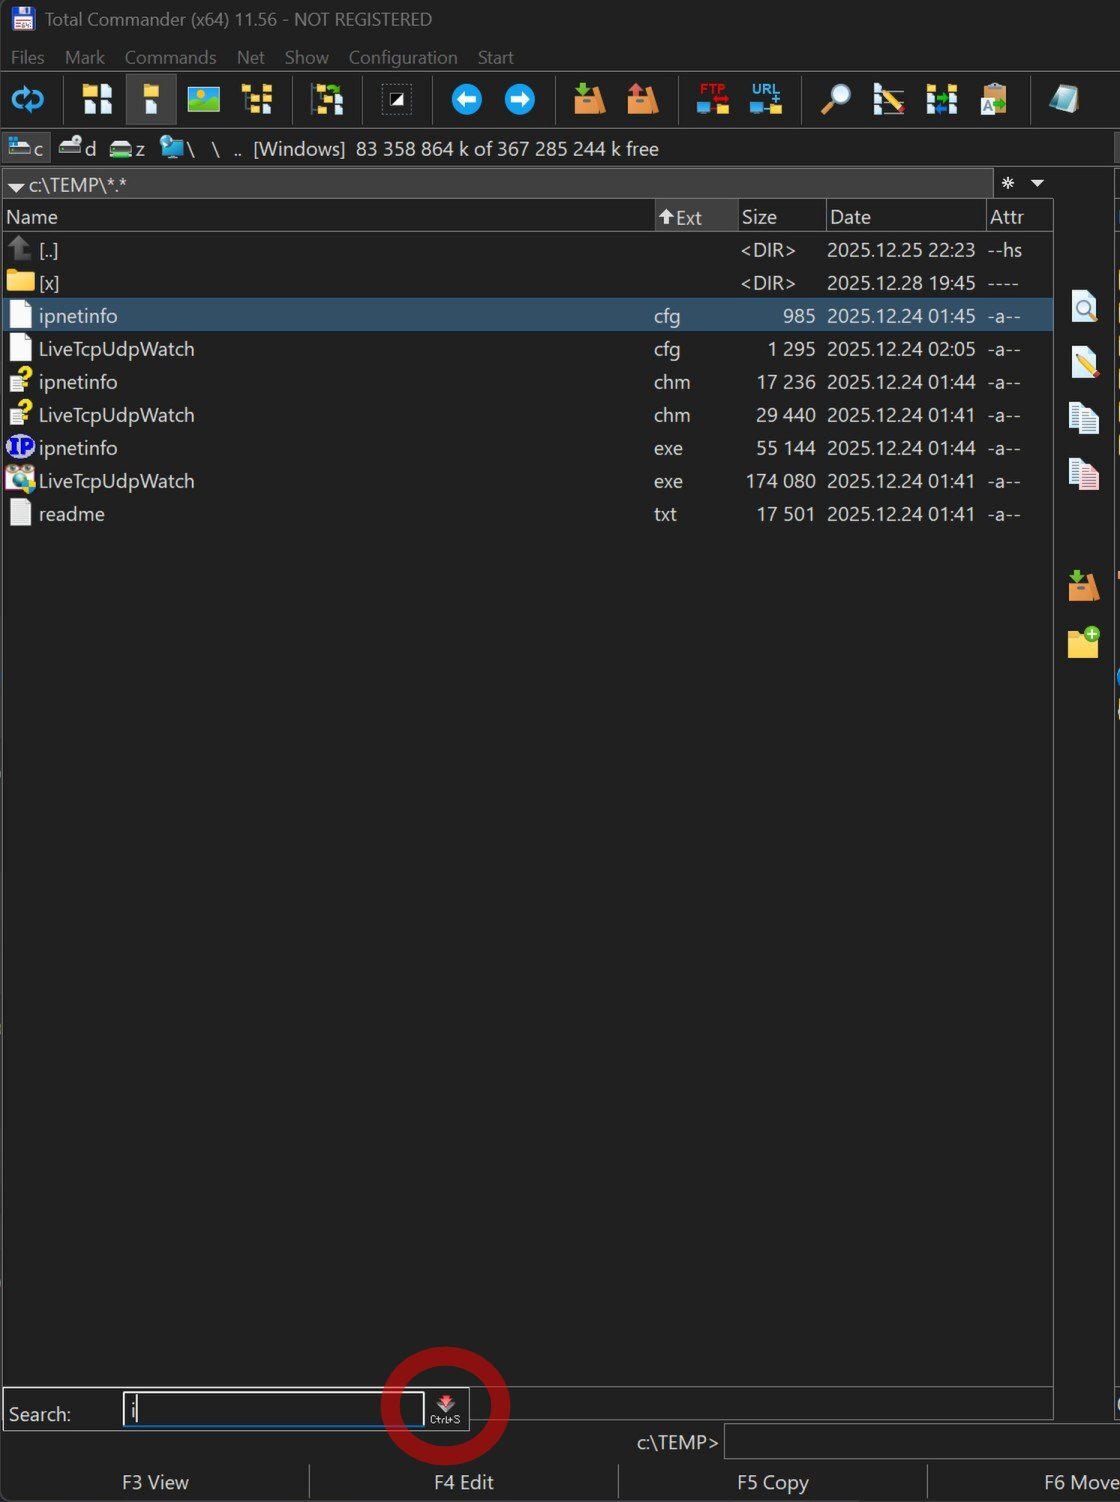Viewport: 1120px width, 1502px height.
Task: Select LiveTcpUdpWatch cfg file row
Action: point(528,349)
